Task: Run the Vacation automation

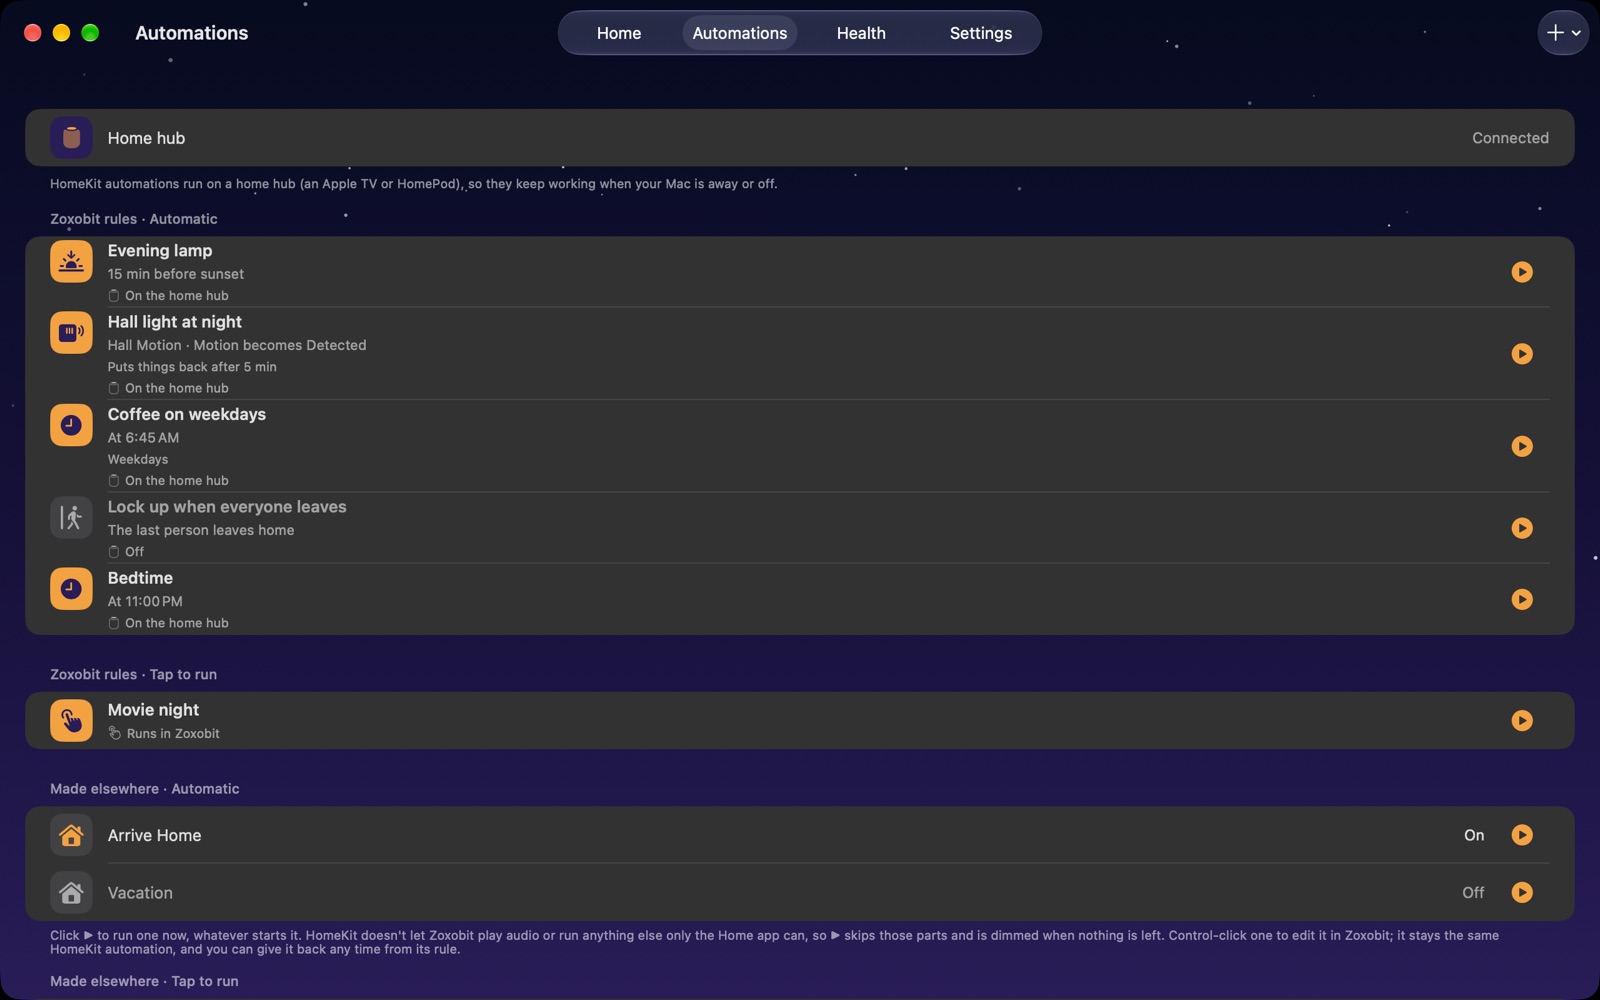Action: coord(1522,892)
